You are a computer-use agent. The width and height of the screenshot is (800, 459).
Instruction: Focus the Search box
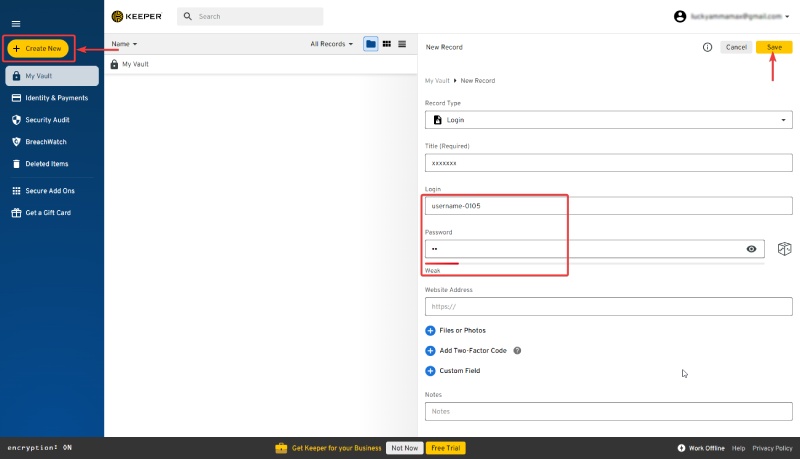coord(250,16)
